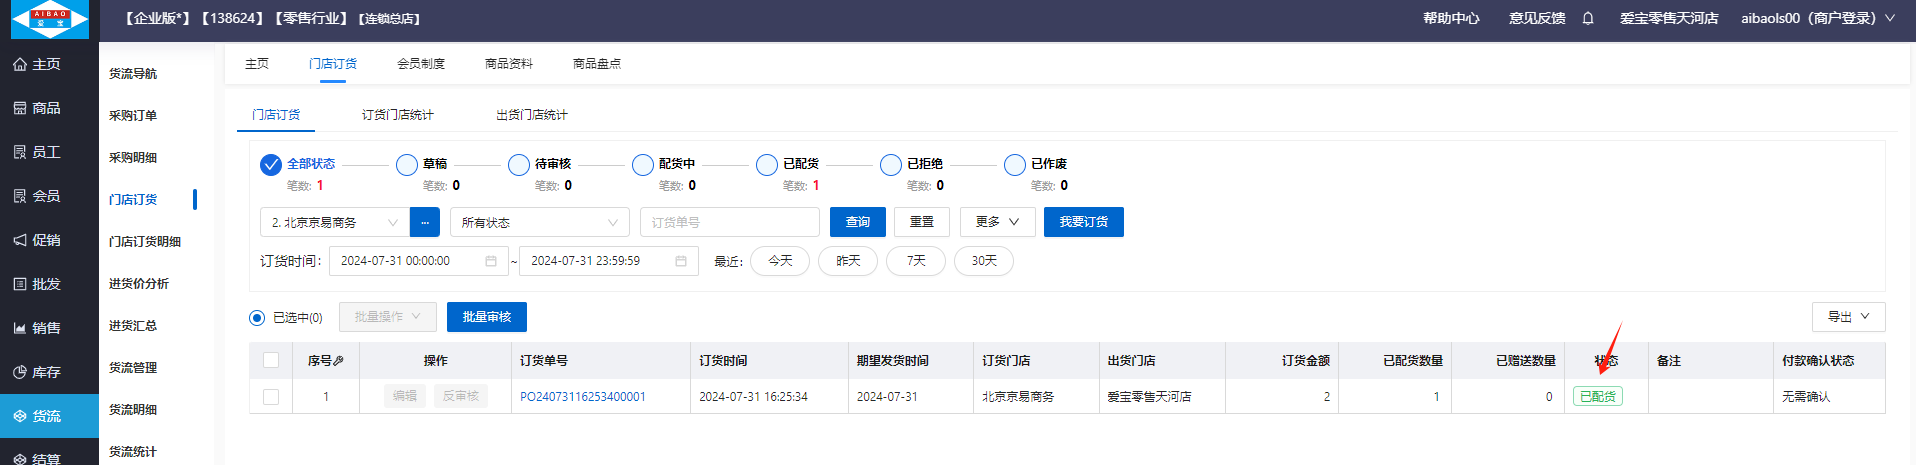
Task: Click the notification bell icon
Action: tap(1588, 18)
